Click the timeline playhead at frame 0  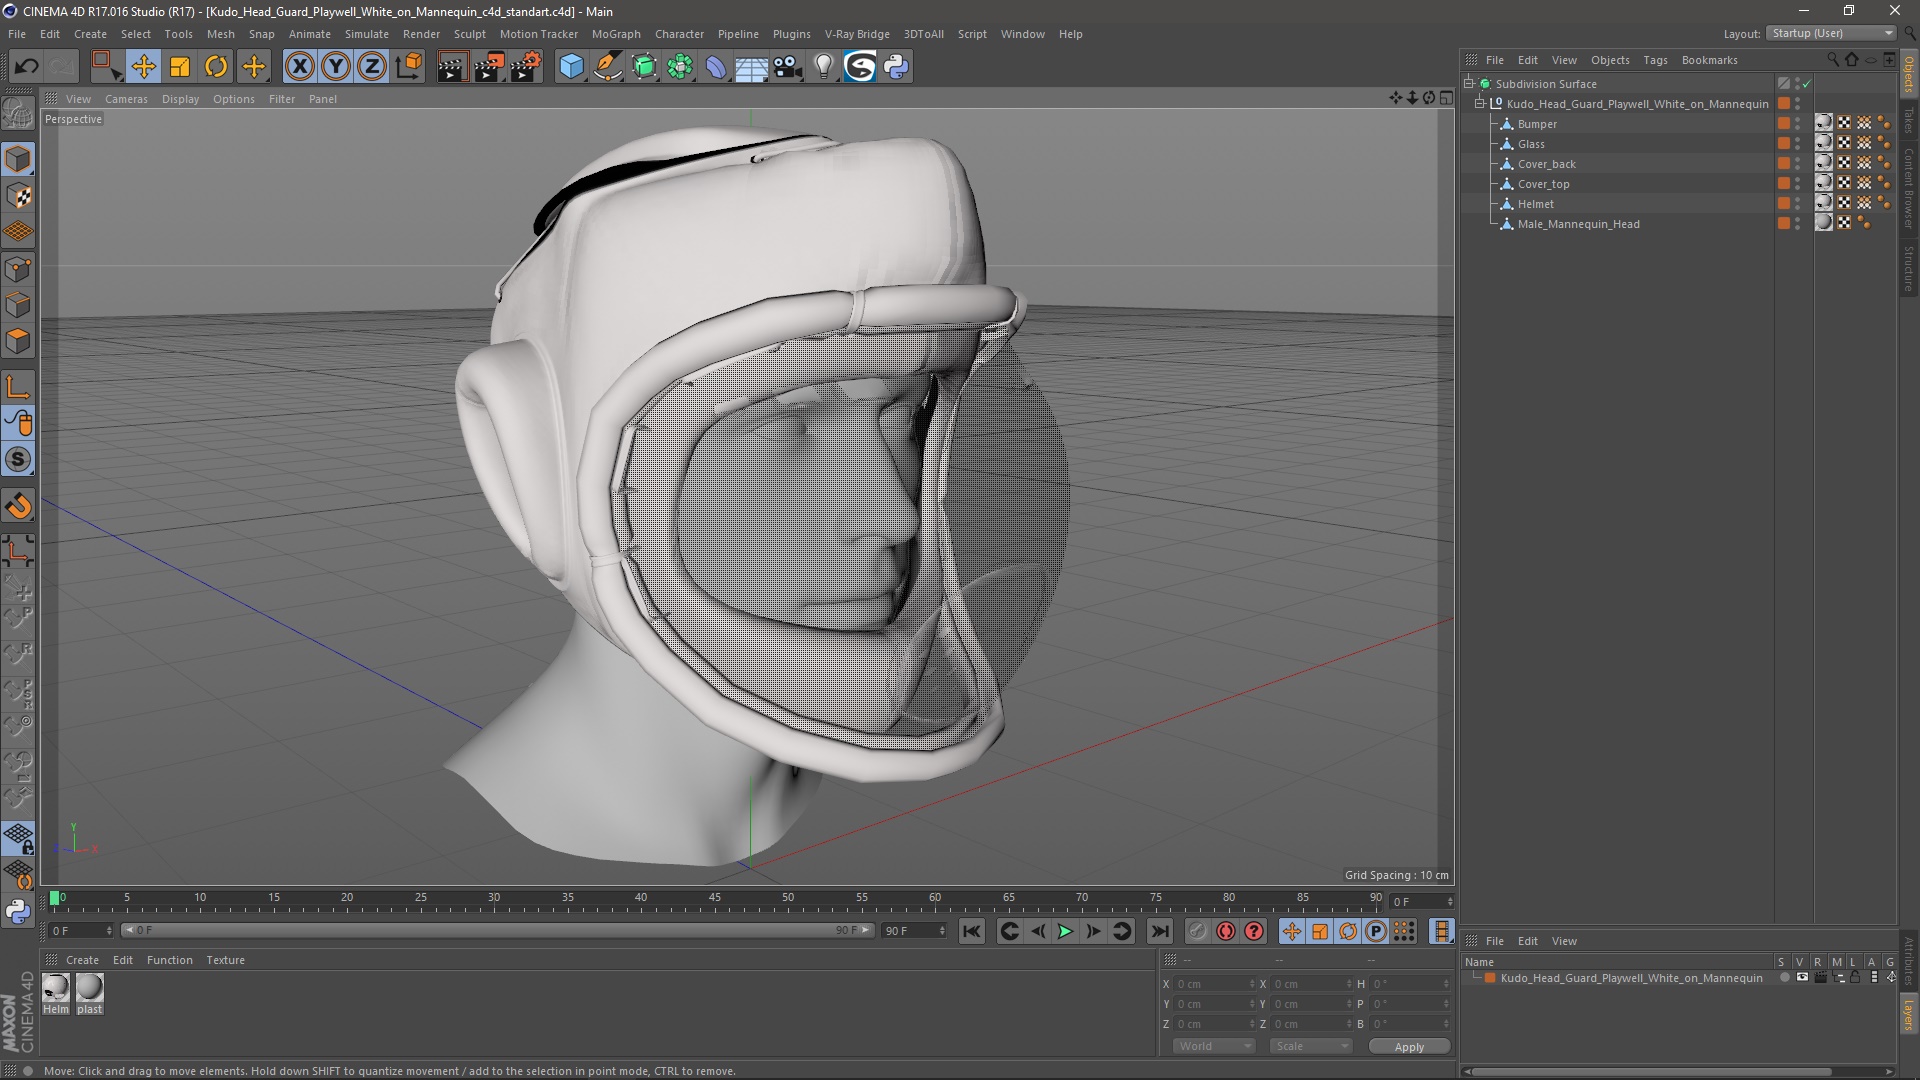55,898
